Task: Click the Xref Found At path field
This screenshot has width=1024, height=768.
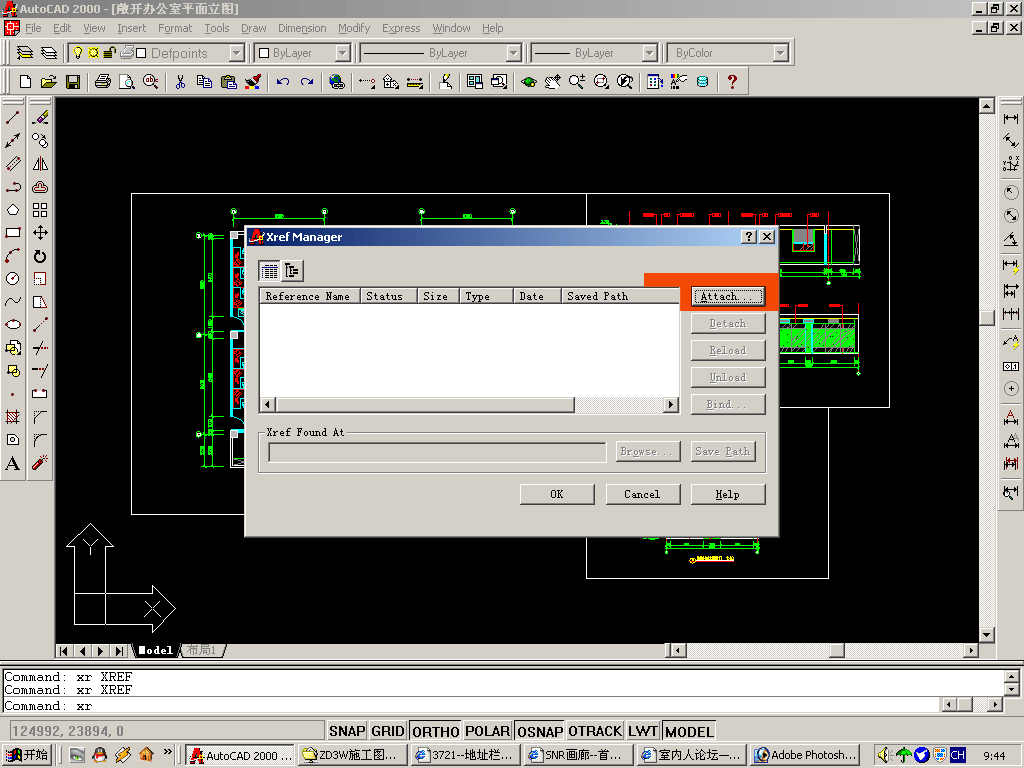Action: [438, 452]
